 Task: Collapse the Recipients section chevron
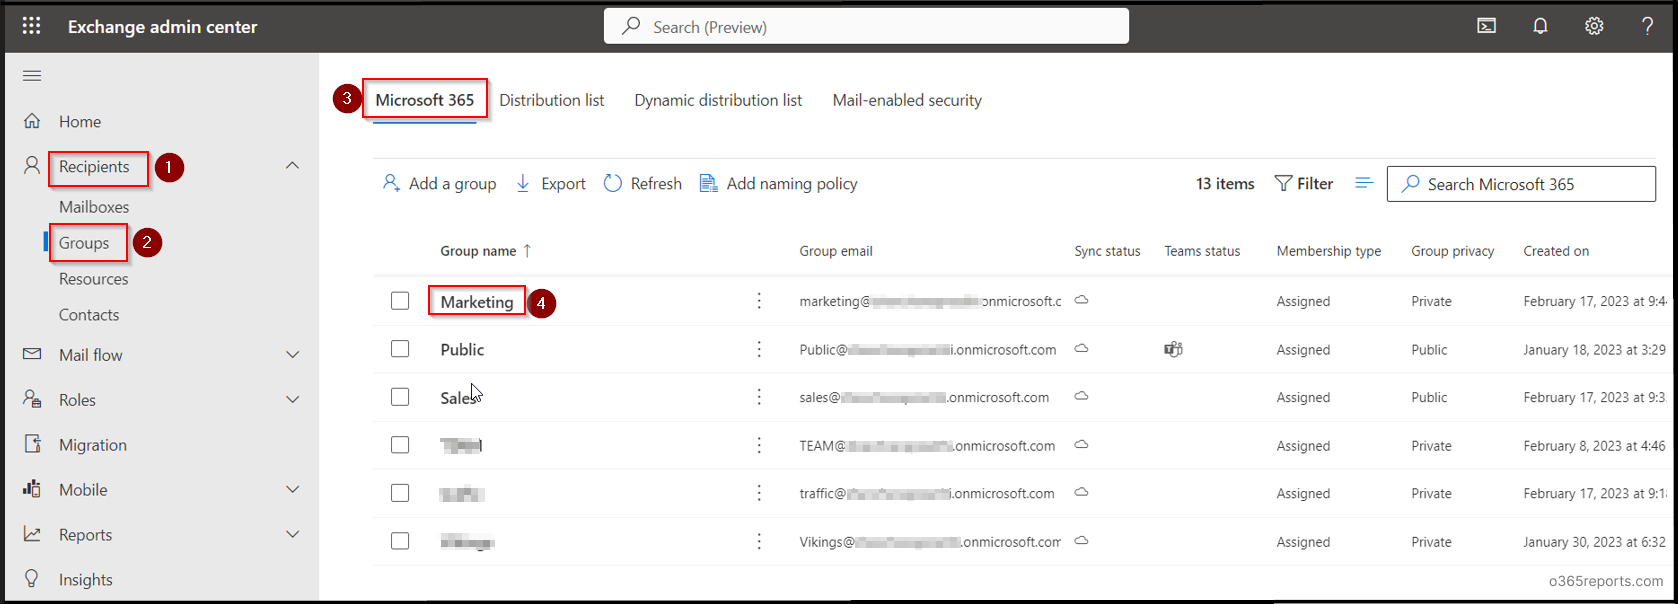click(292, 166)
